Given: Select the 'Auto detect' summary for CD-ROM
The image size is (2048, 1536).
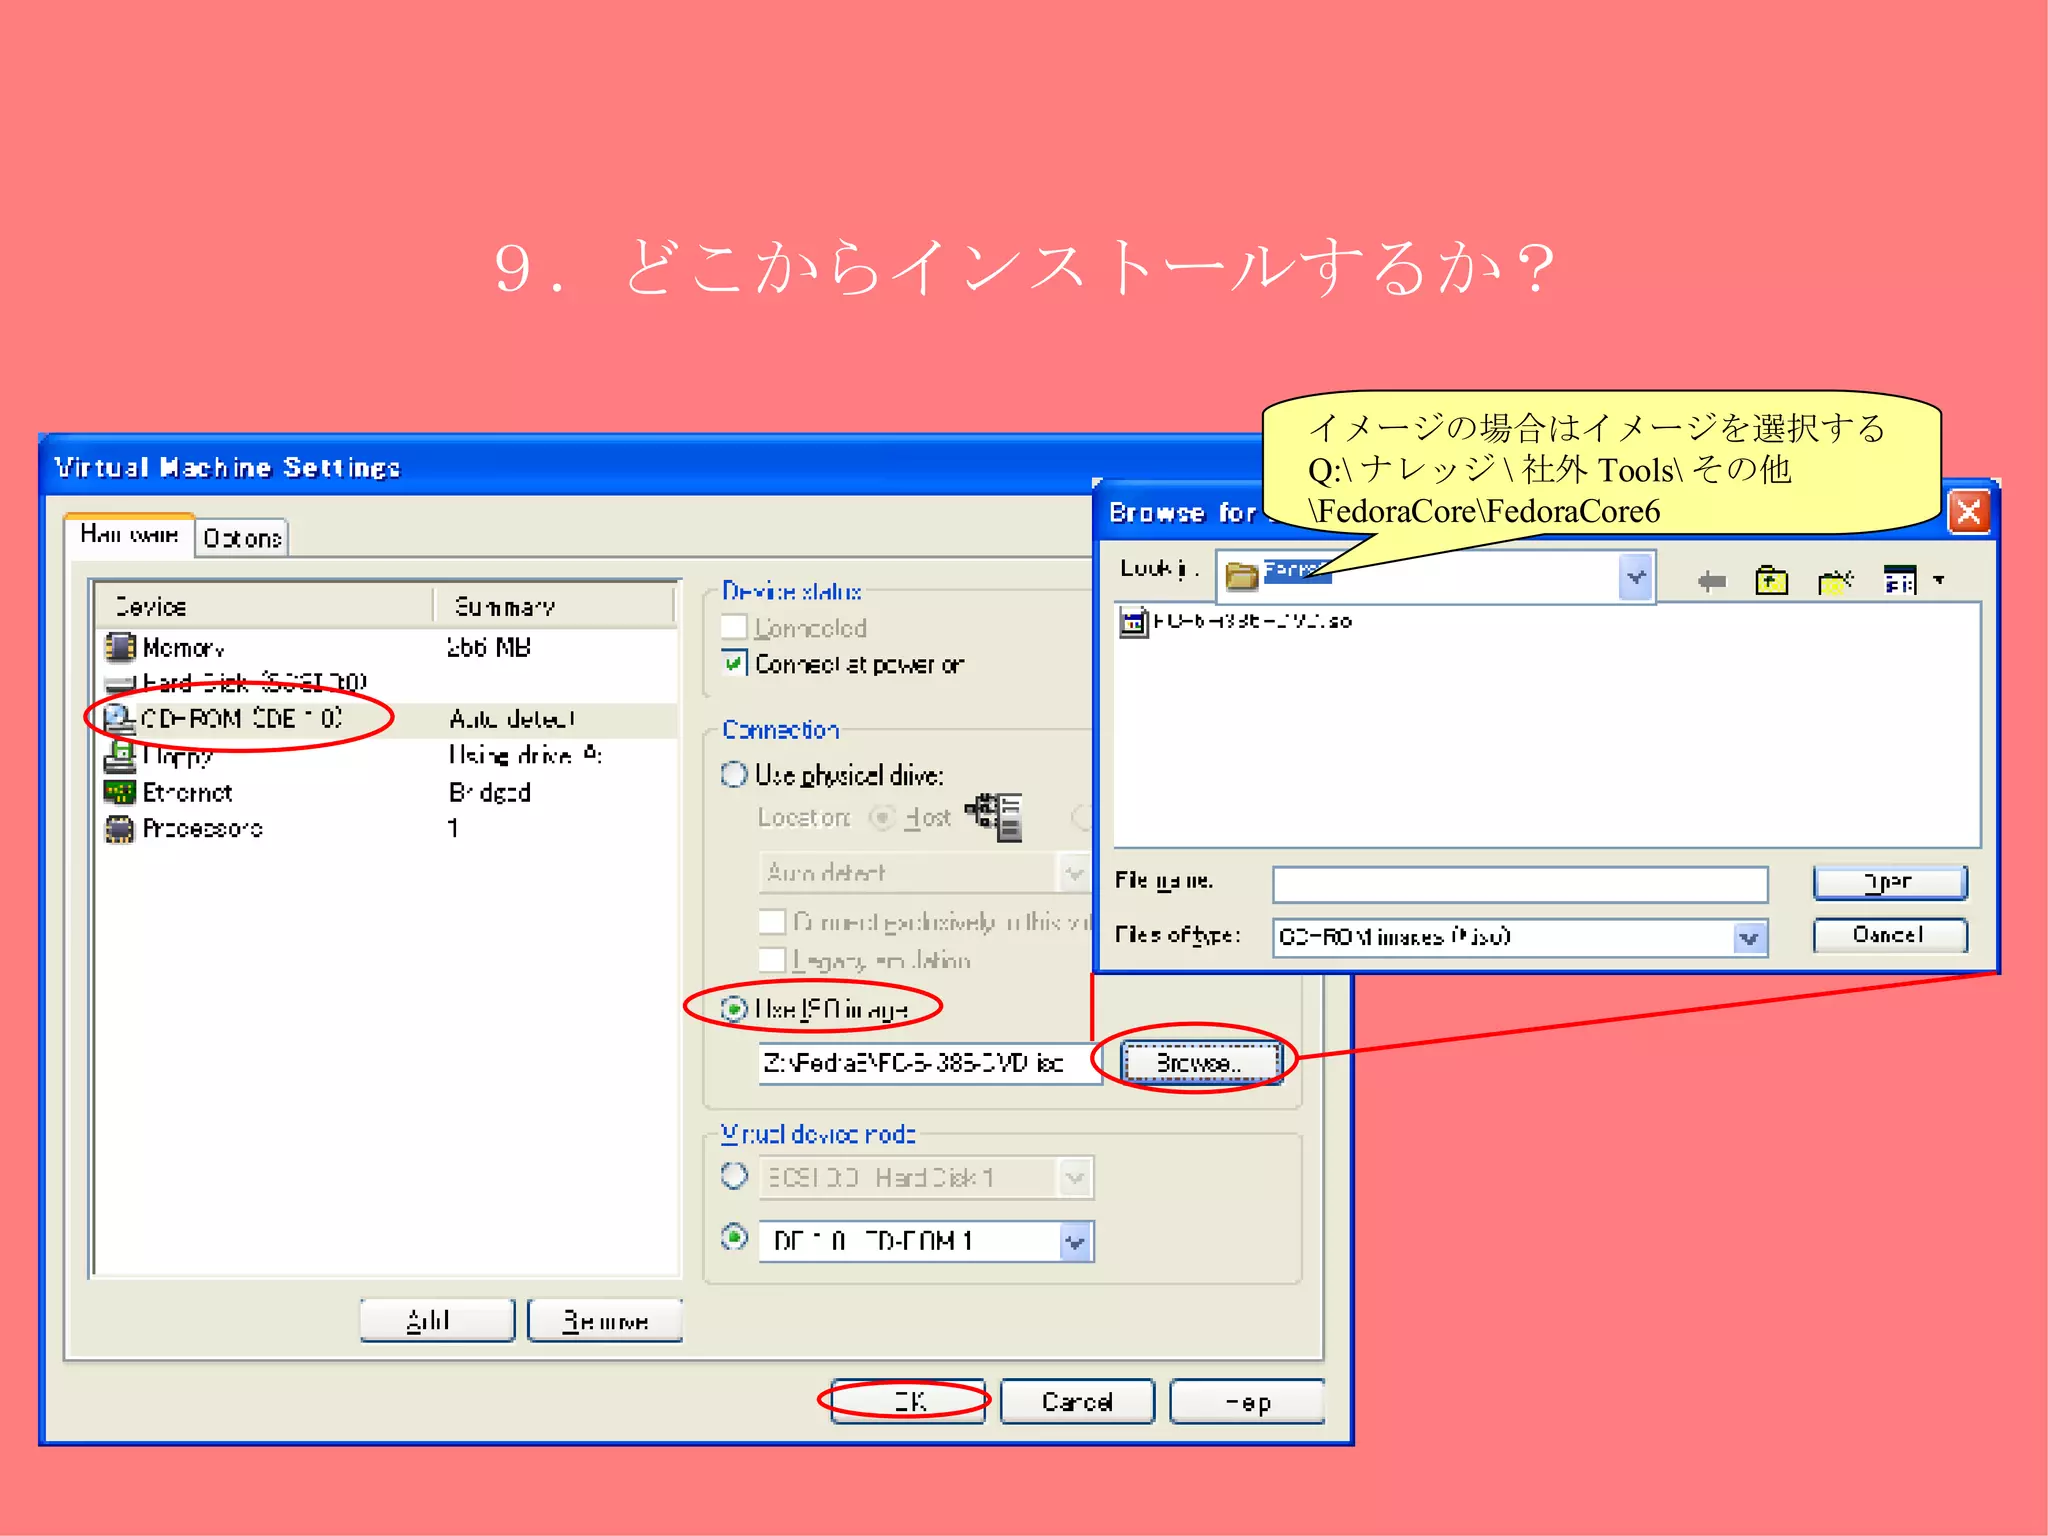Looking at the screenshot, I should tap(512, 719).
